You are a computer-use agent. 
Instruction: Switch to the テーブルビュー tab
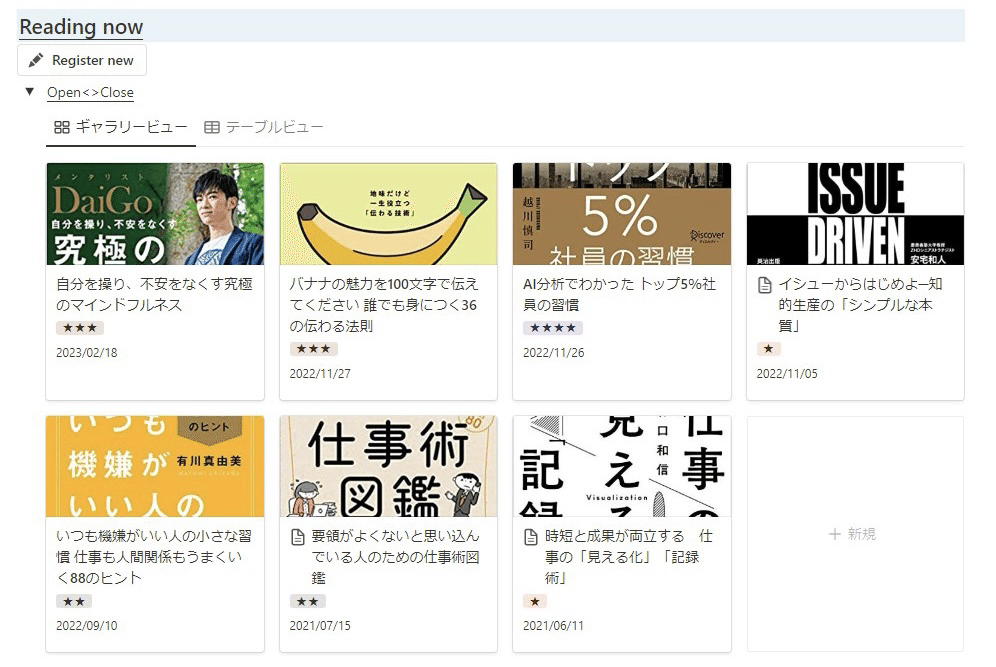click(x=264, y=127)
